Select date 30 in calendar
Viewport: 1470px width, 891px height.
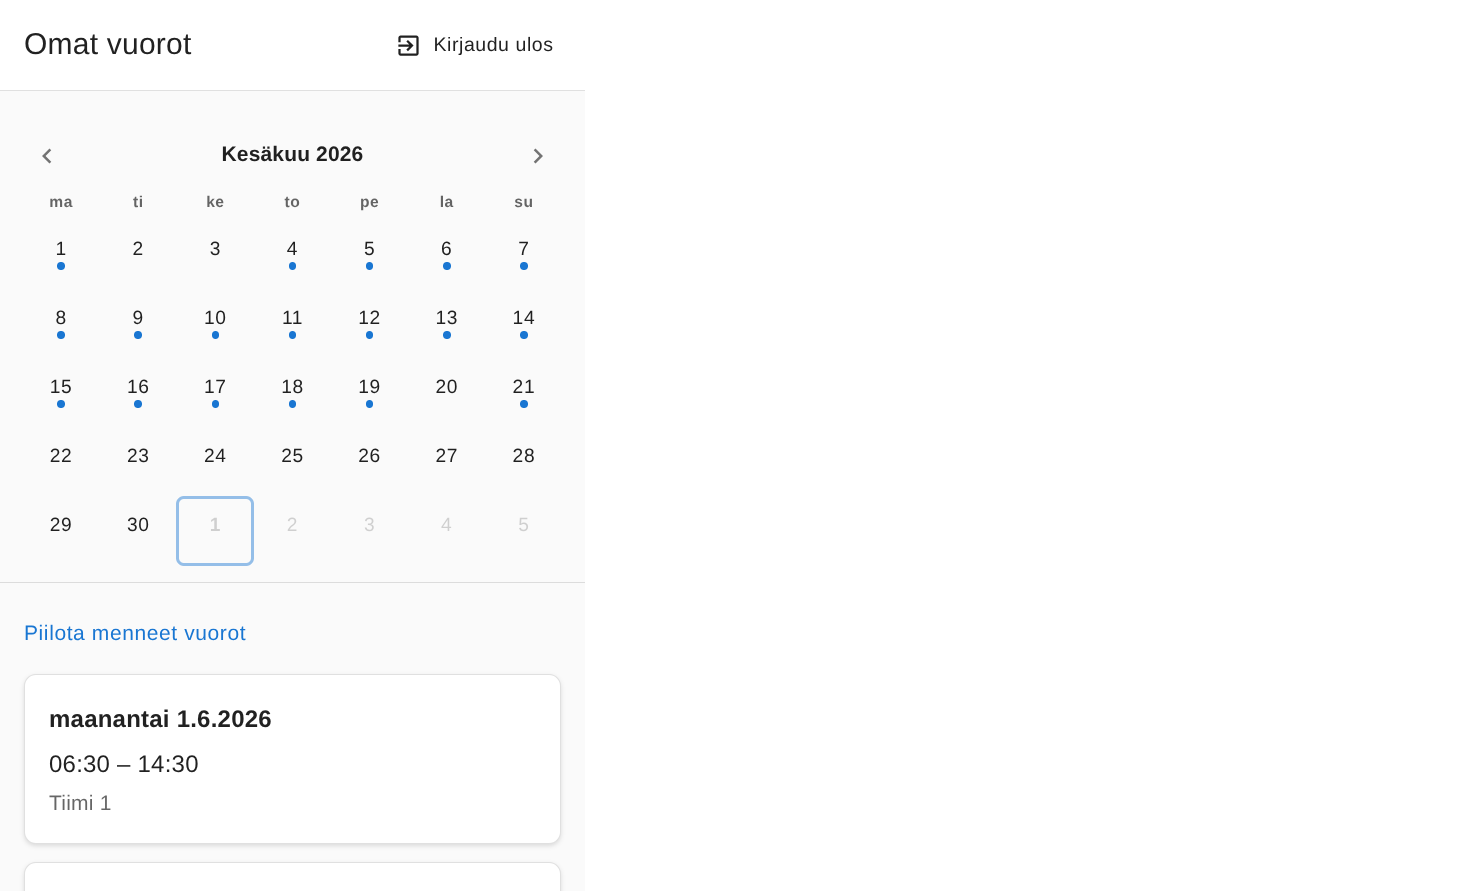tap(138, 531)
